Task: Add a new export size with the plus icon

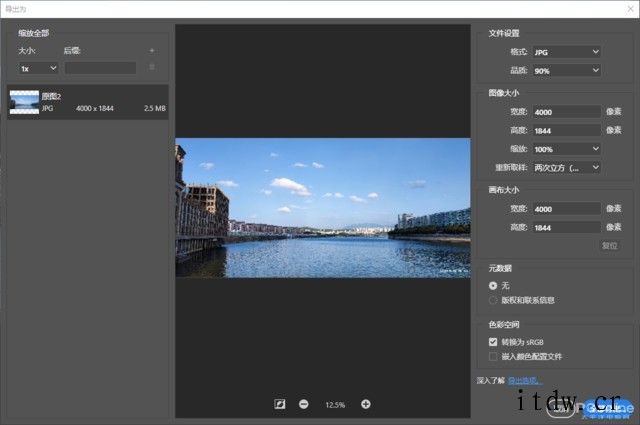Action: [x=152, y=51]
